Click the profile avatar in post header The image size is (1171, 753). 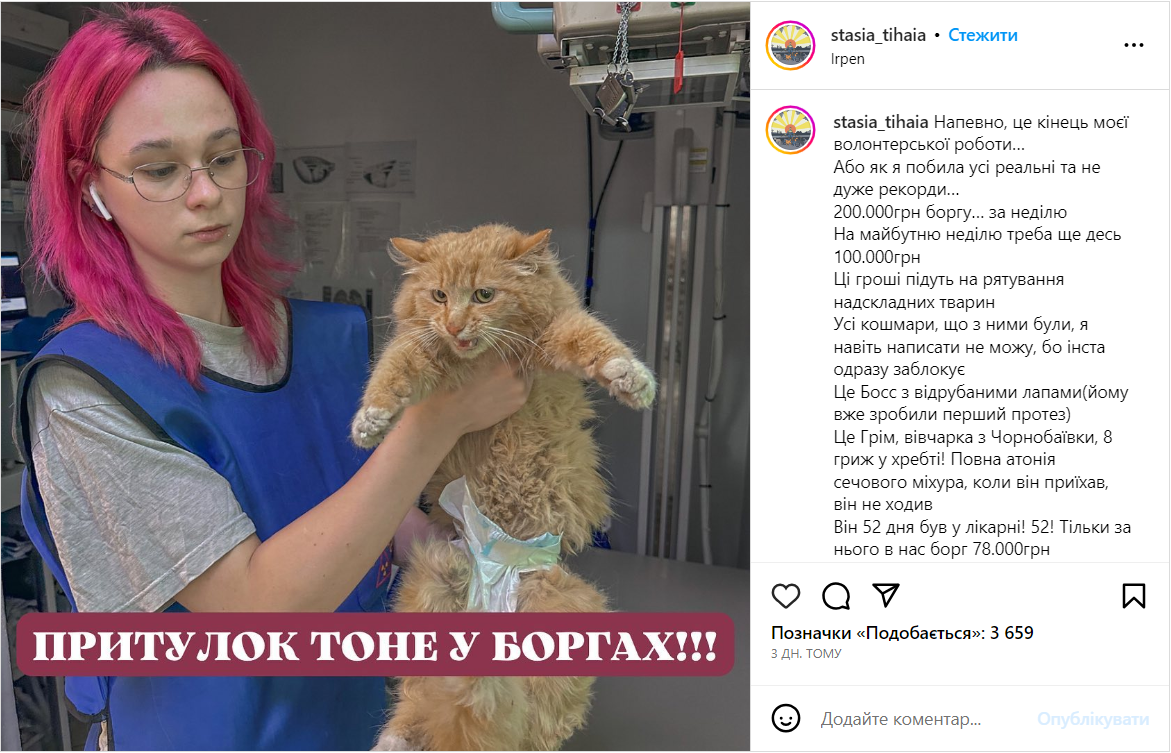790,46
